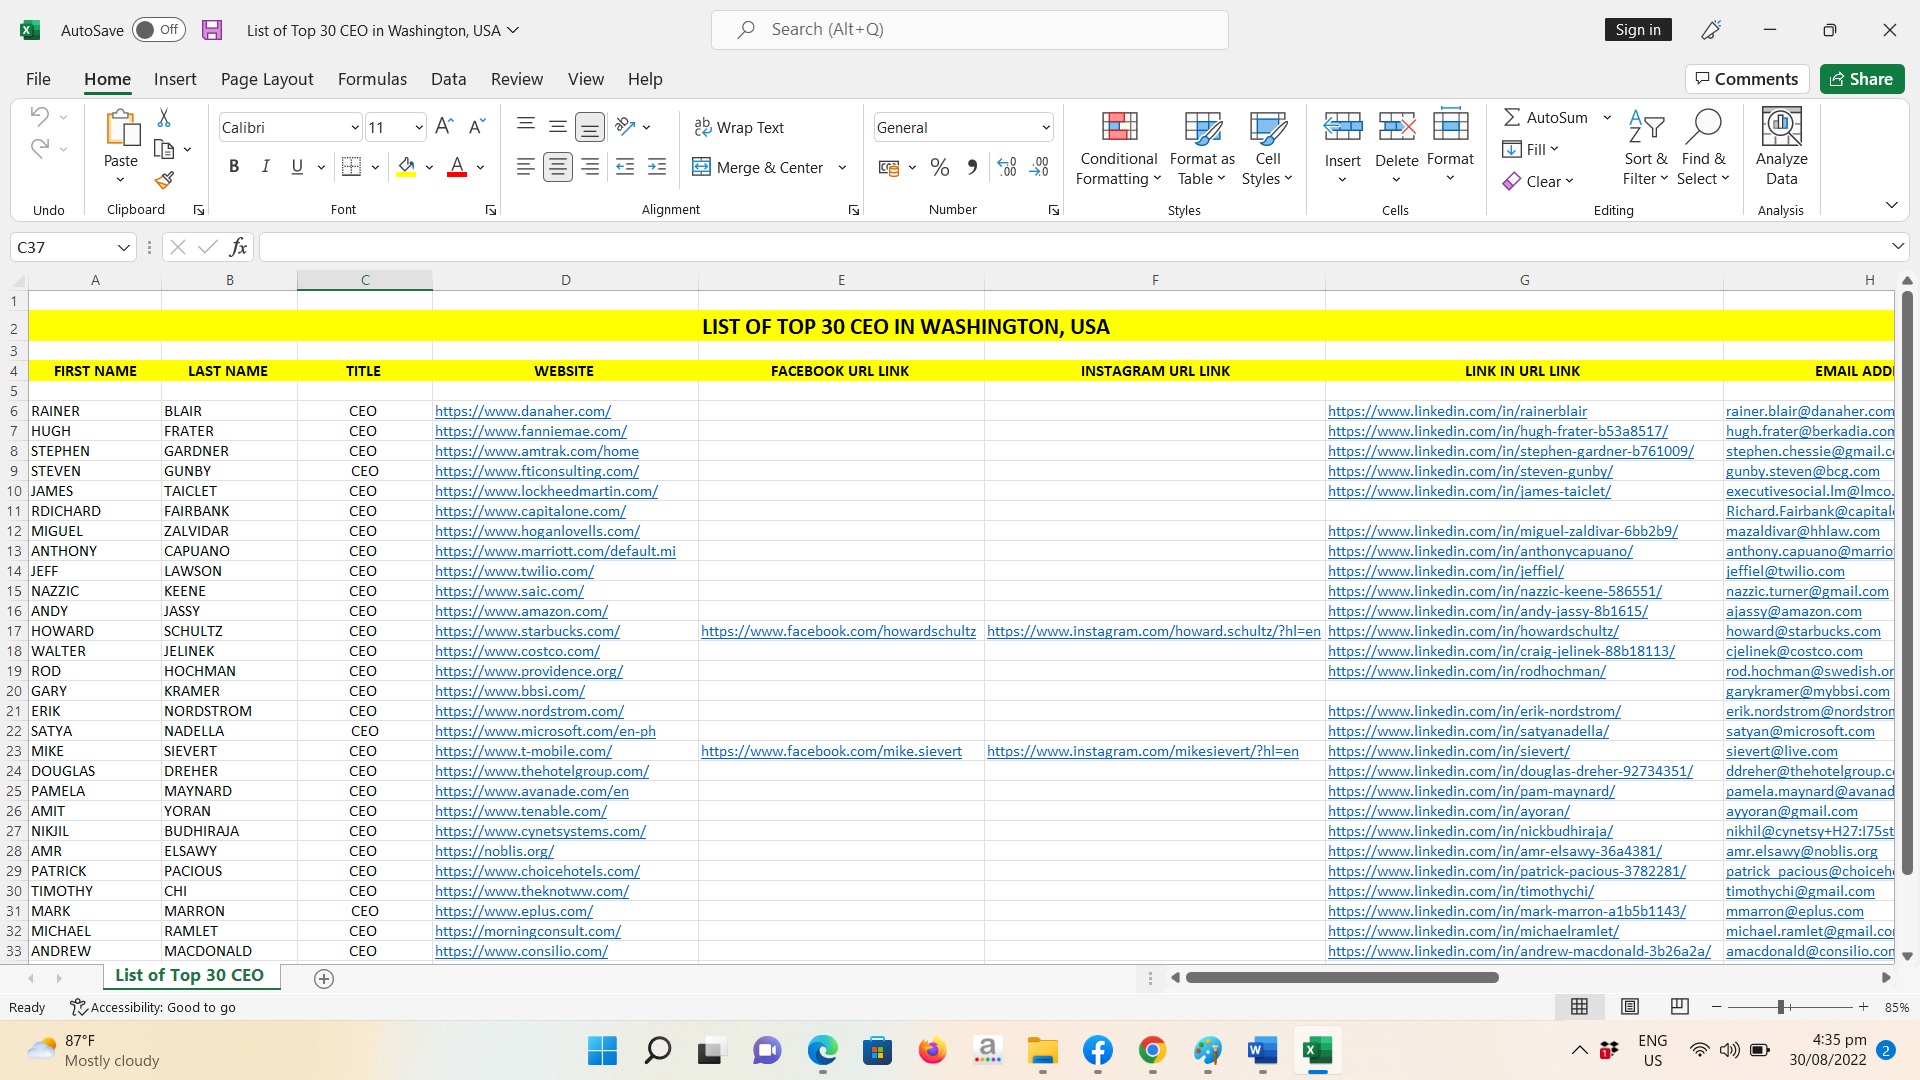The image size is (1920, 1080).
Task: Click the Percent Style icon
Action: 939,167
